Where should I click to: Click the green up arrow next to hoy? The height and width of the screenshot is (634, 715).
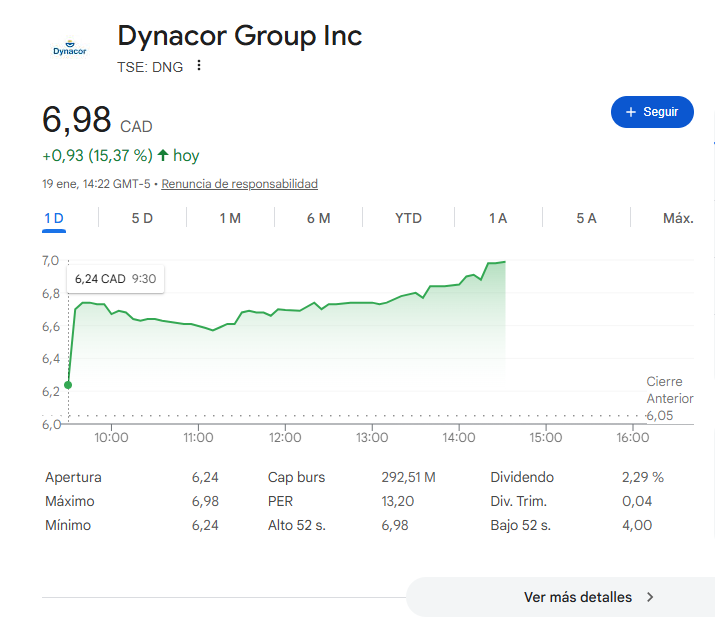point(163,155)
